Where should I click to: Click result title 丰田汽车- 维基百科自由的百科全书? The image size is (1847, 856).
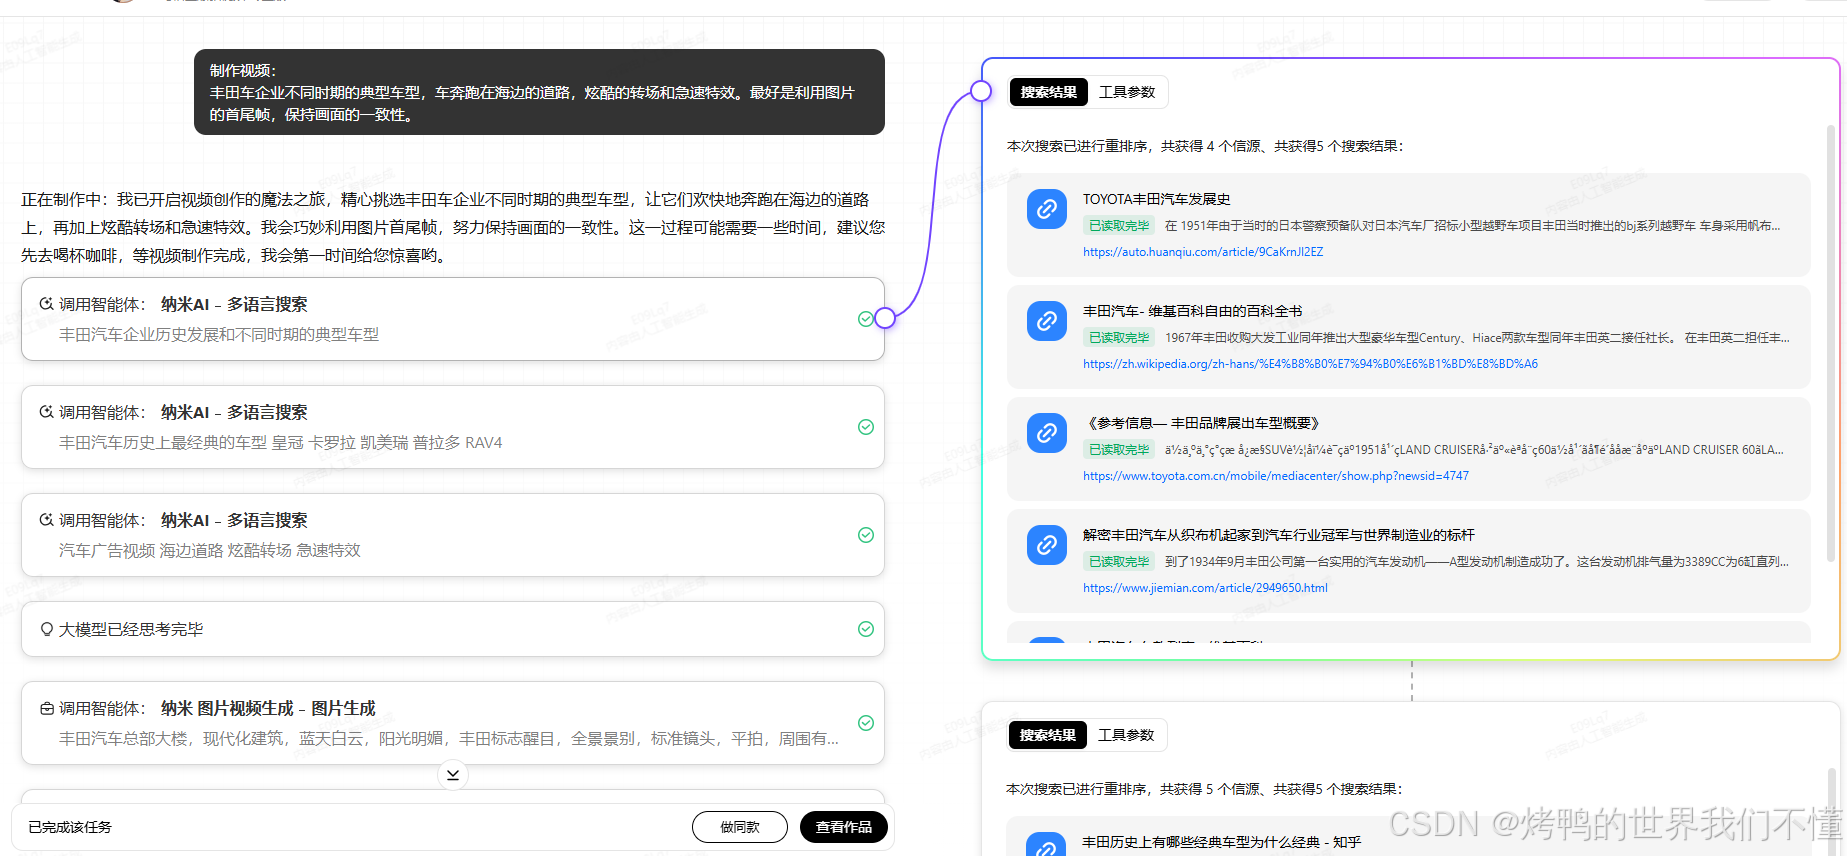coord(1192,311)
